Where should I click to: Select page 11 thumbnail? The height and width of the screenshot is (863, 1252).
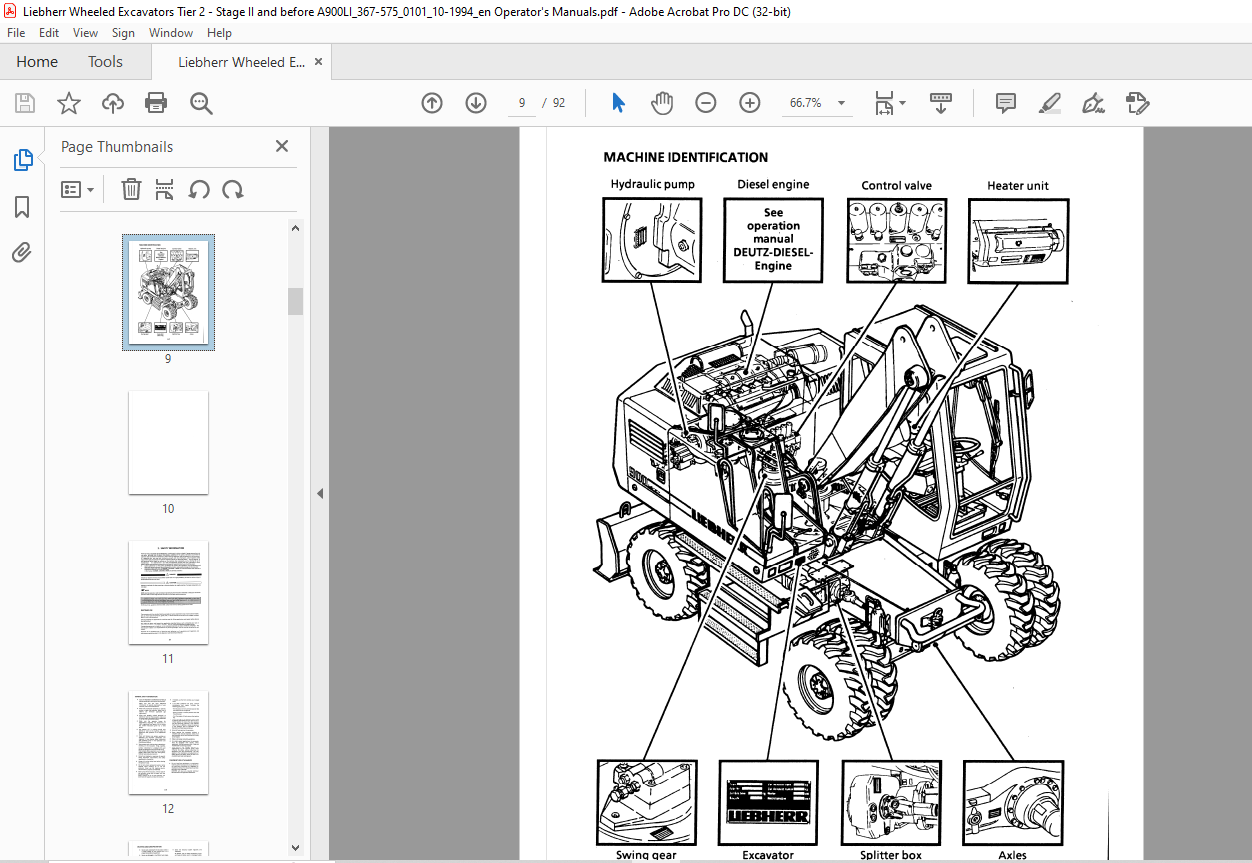coord(168,592)
